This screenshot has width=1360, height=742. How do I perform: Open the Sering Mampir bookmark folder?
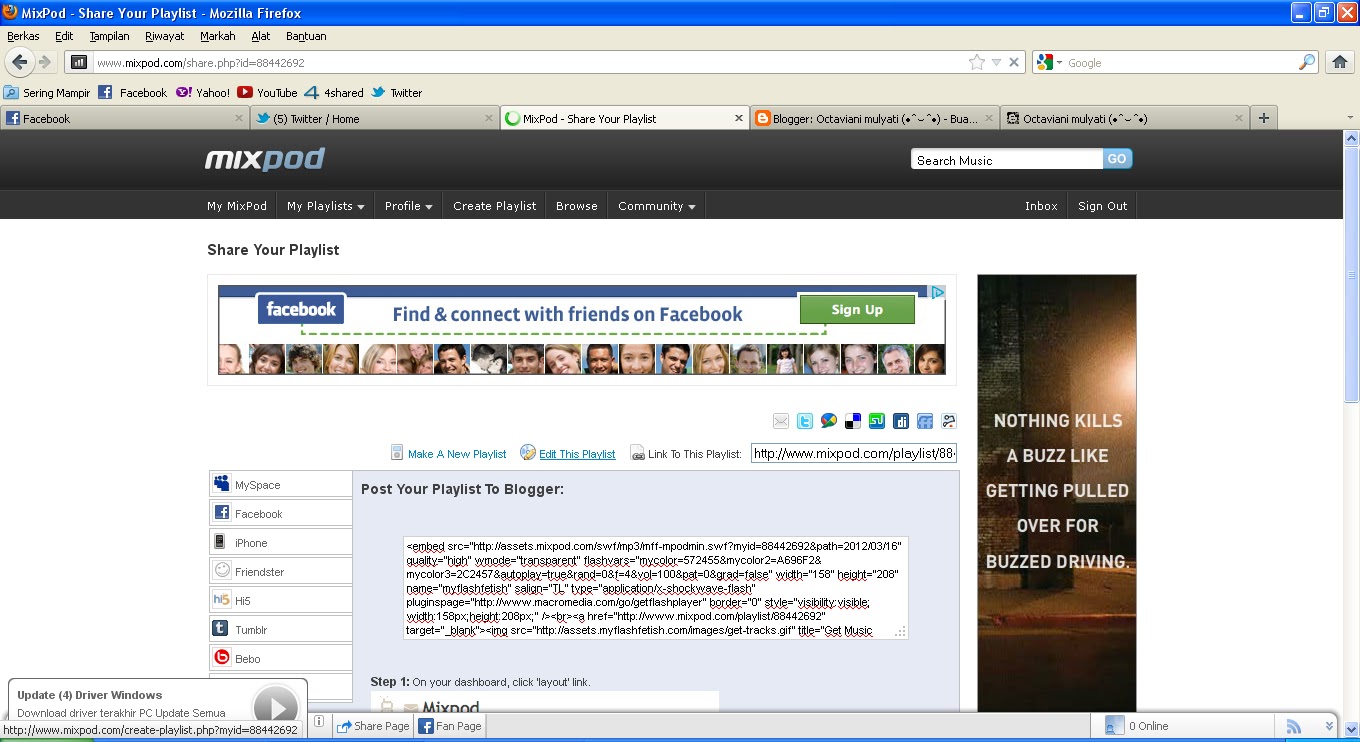(47, 92)
